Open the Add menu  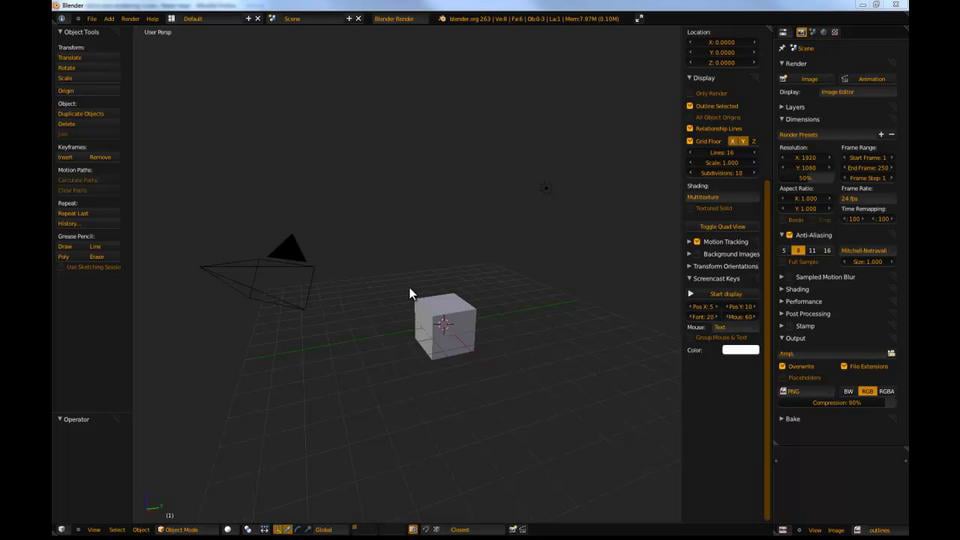pos(109,19)
